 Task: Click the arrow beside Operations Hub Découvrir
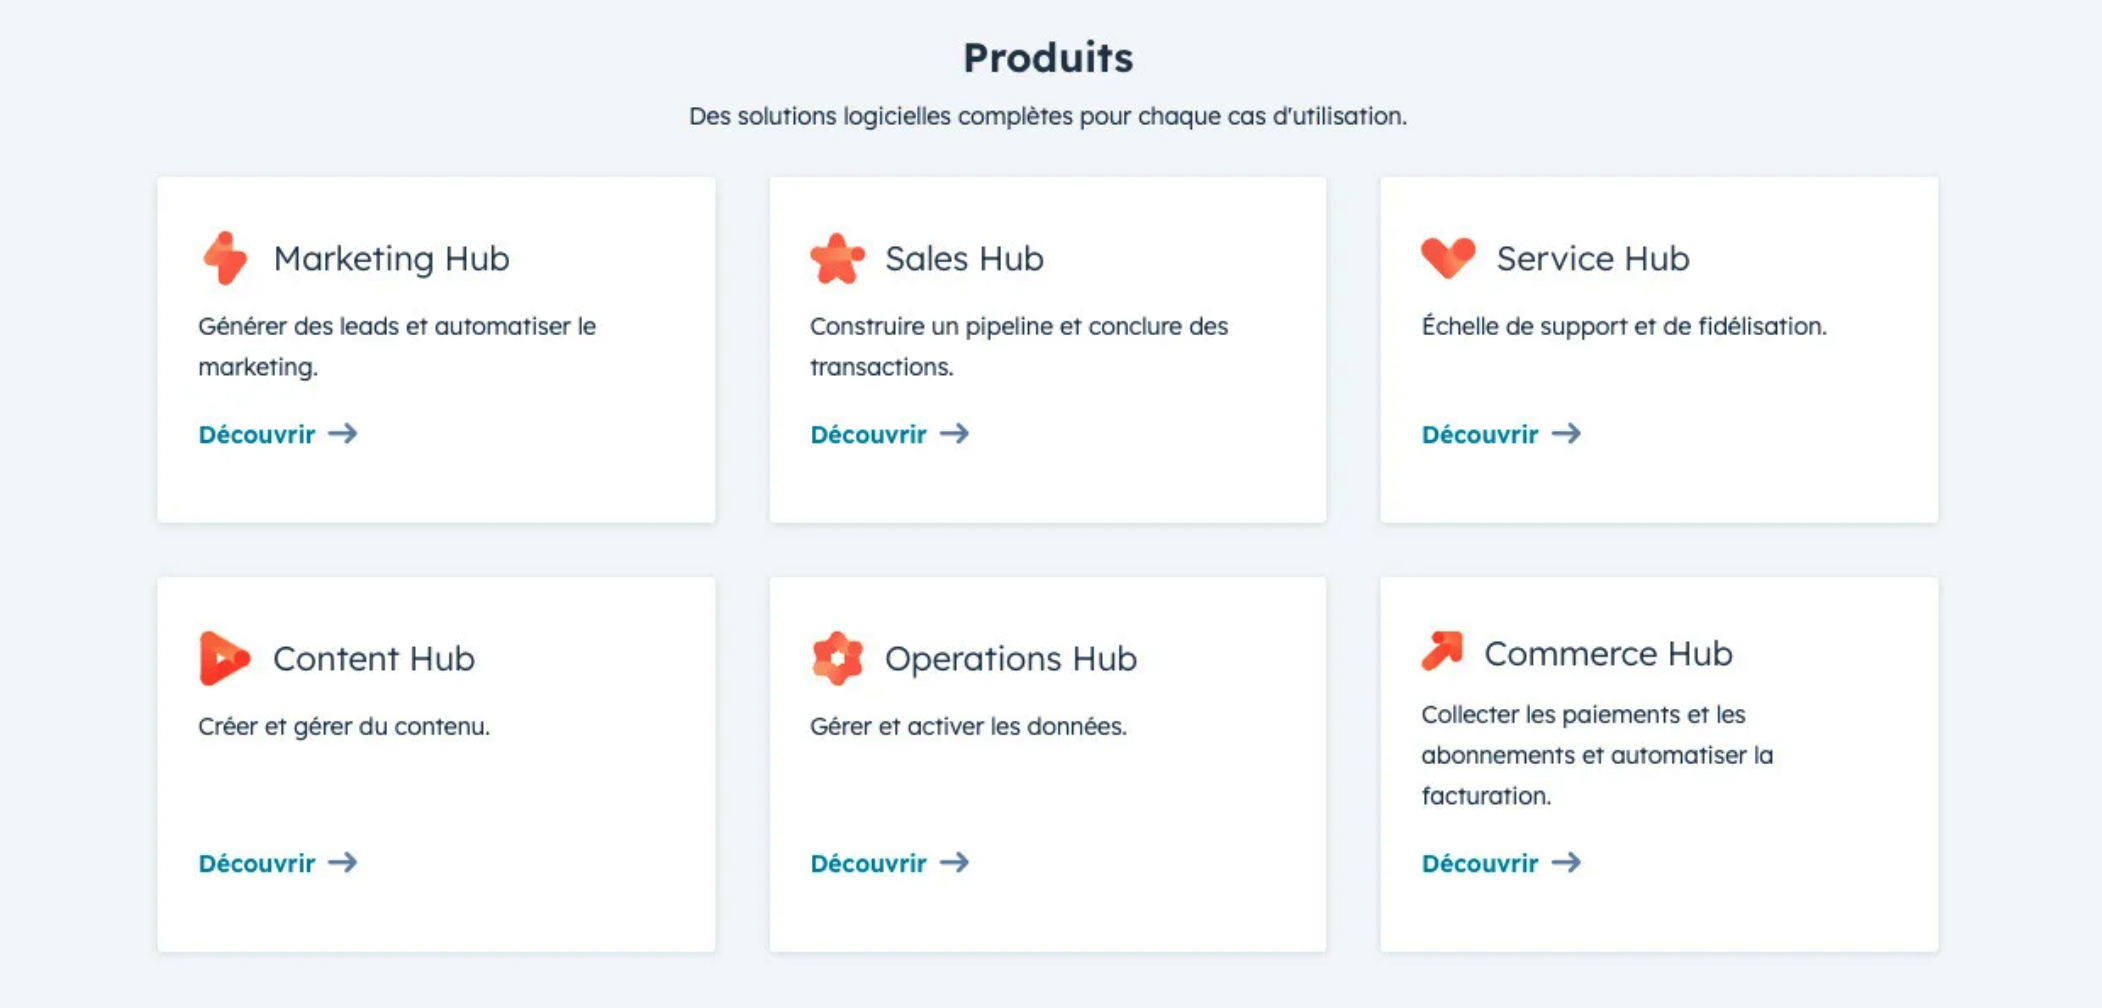[955, 862]
